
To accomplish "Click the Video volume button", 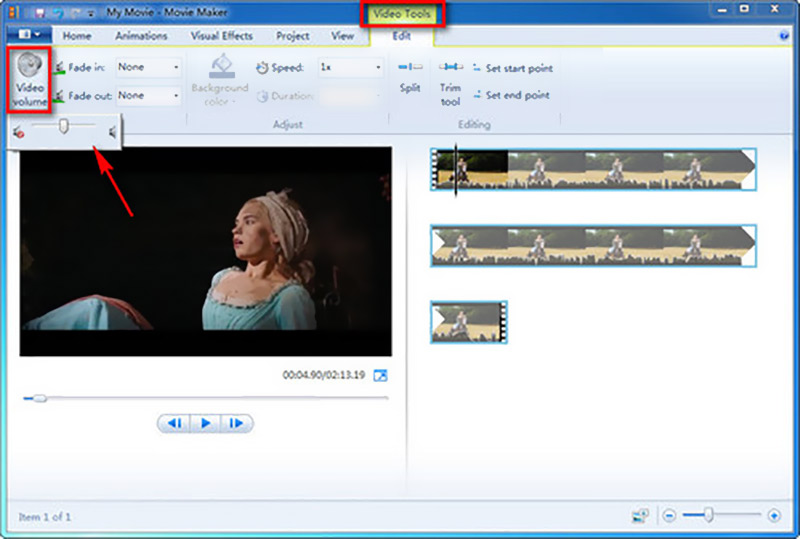I will 30,78.
